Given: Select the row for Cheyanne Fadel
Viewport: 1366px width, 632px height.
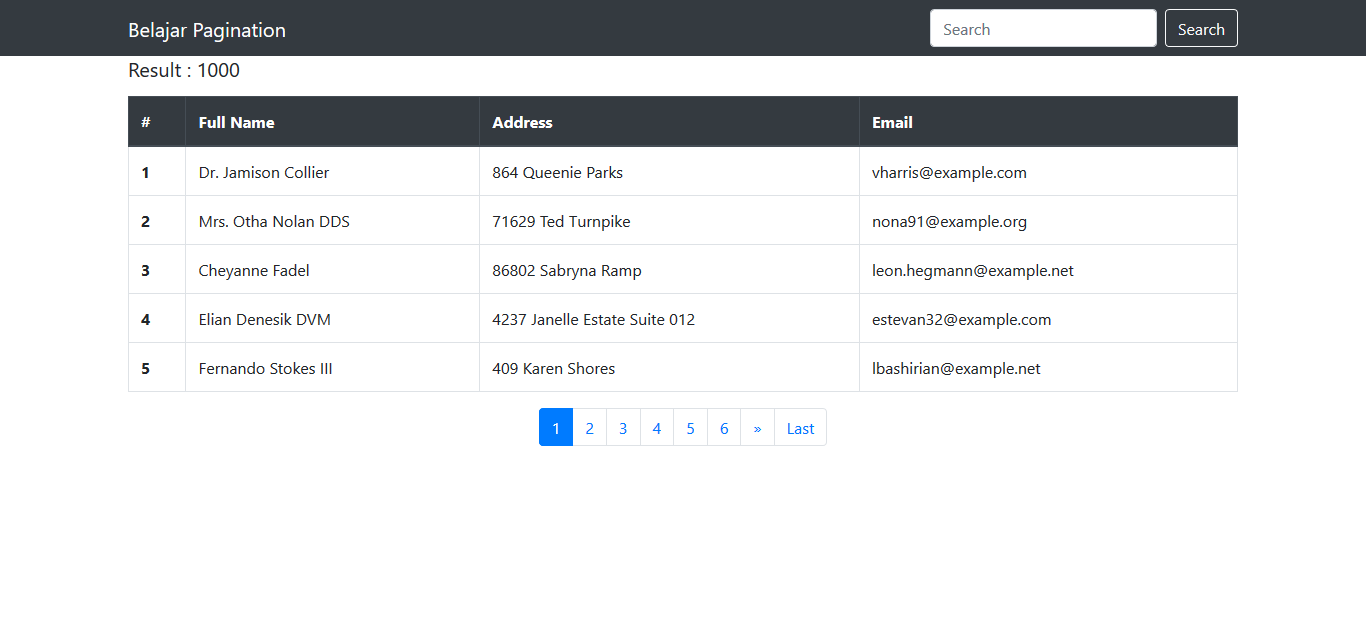Looking at the screenshot, I should point(254,270).
